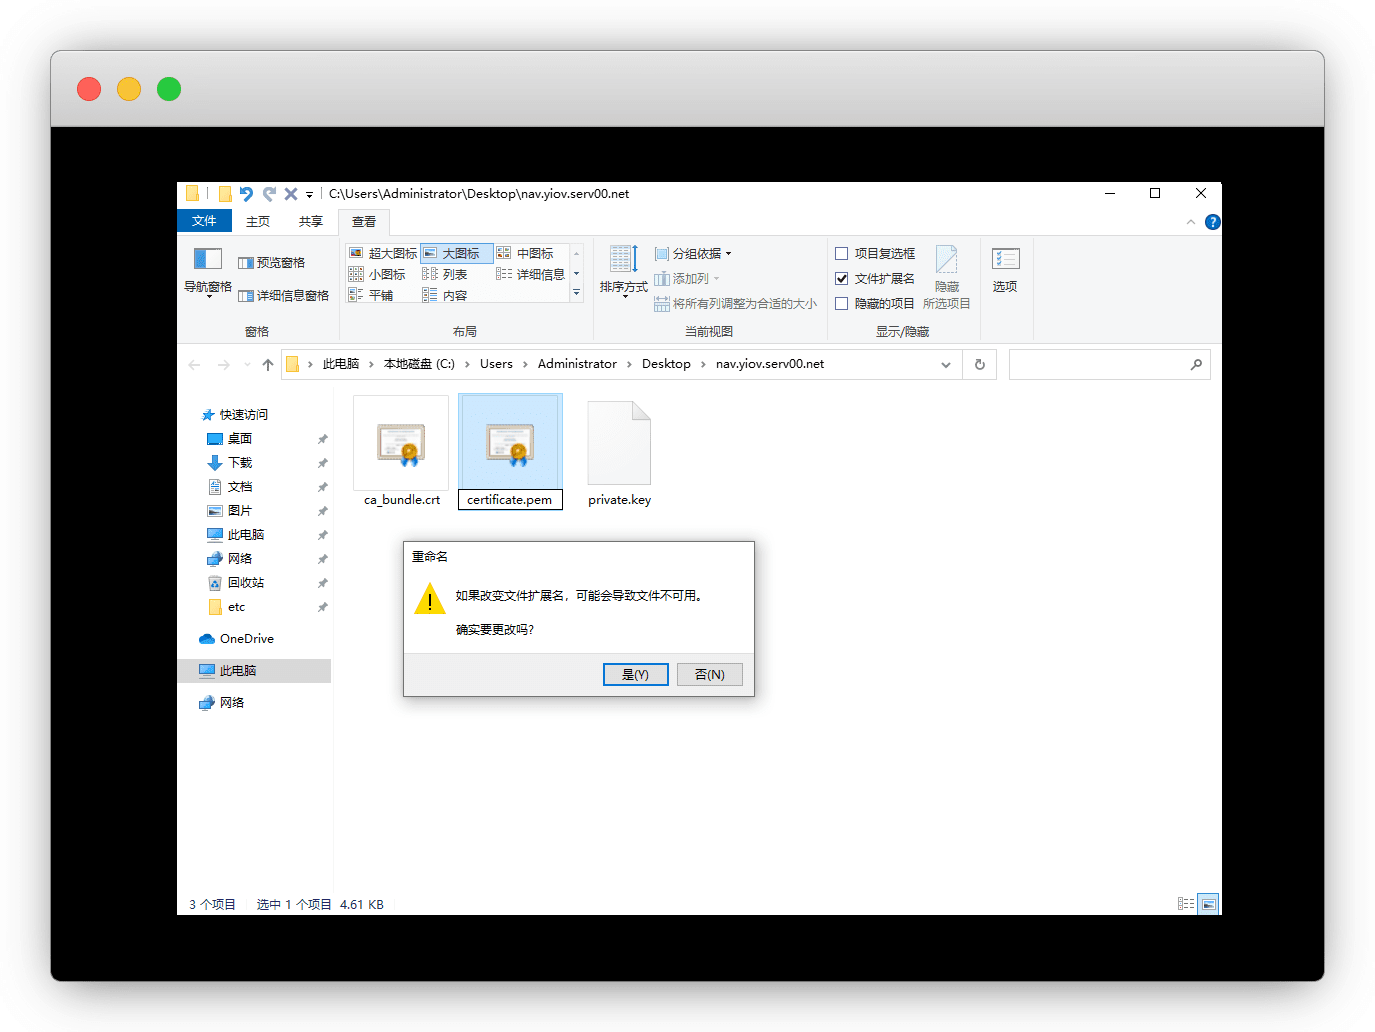Screen dimensions: 1375x1032
Task: Open the Share (共享) ribbon tab
Action: point(310,222)
